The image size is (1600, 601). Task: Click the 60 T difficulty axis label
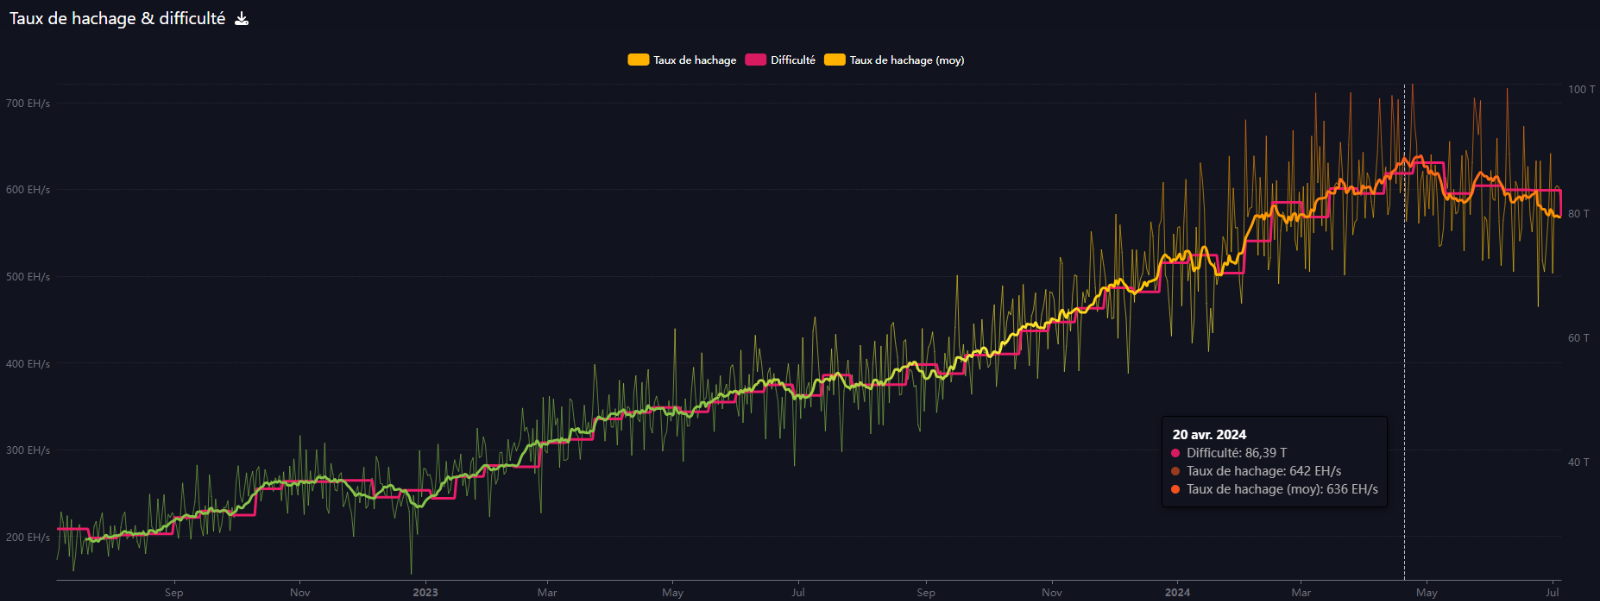pyautogui.click(x=1578, y=338)
